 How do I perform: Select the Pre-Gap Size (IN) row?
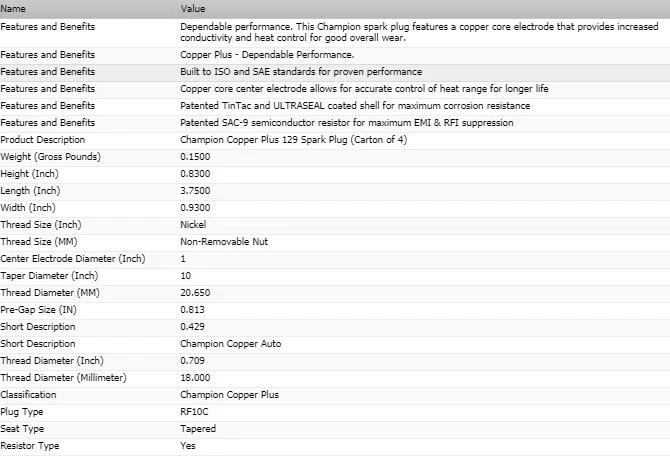click(x=335, y=310)
